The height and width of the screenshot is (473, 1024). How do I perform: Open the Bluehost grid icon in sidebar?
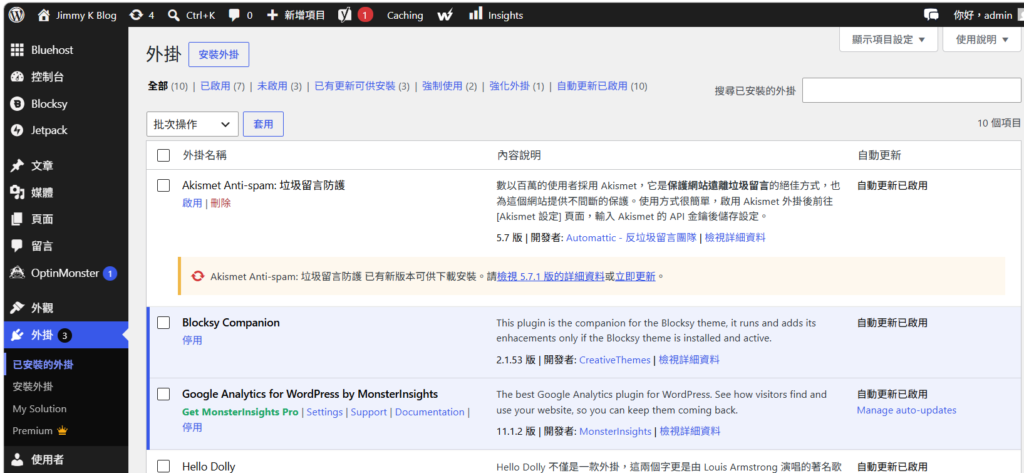[18, 50]
